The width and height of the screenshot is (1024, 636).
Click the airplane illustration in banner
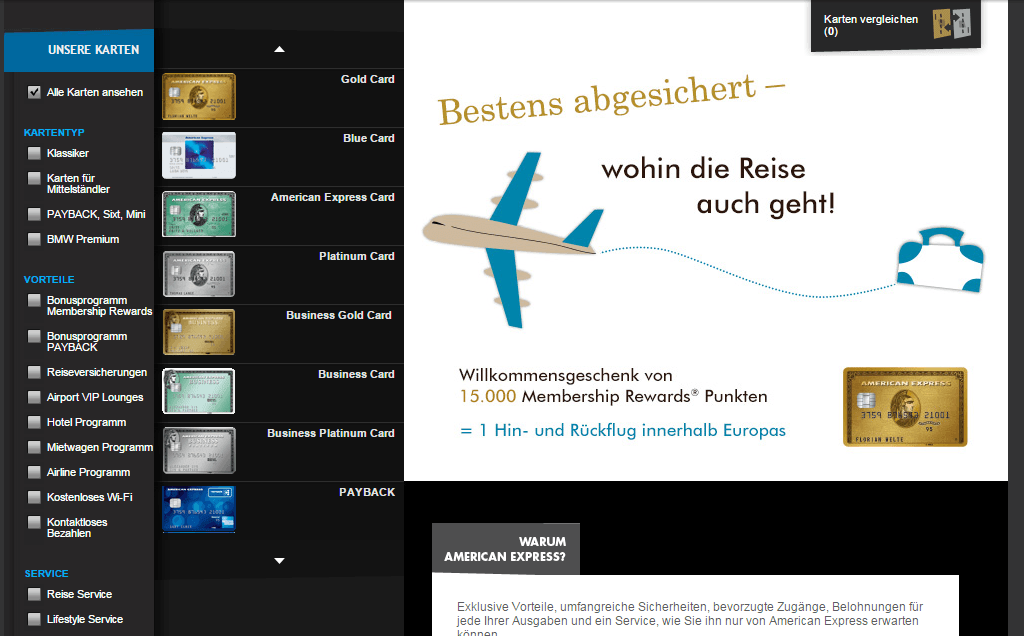(513, 240)
